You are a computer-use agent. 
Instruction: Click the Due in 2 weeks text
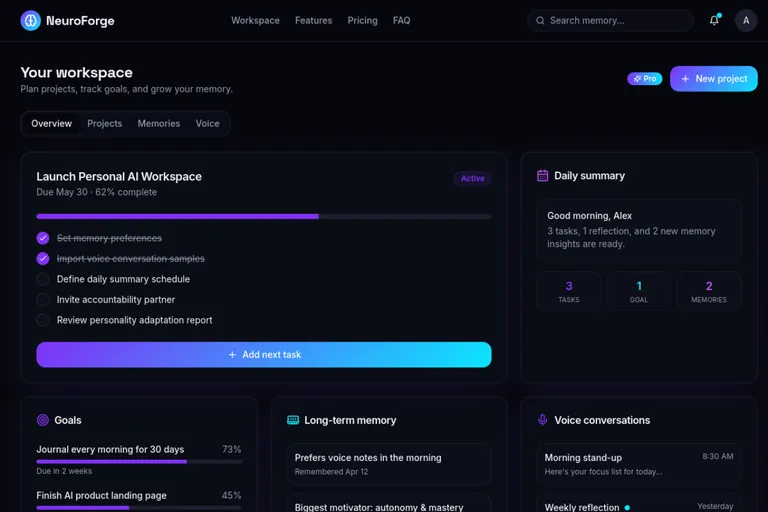[64, 471]
